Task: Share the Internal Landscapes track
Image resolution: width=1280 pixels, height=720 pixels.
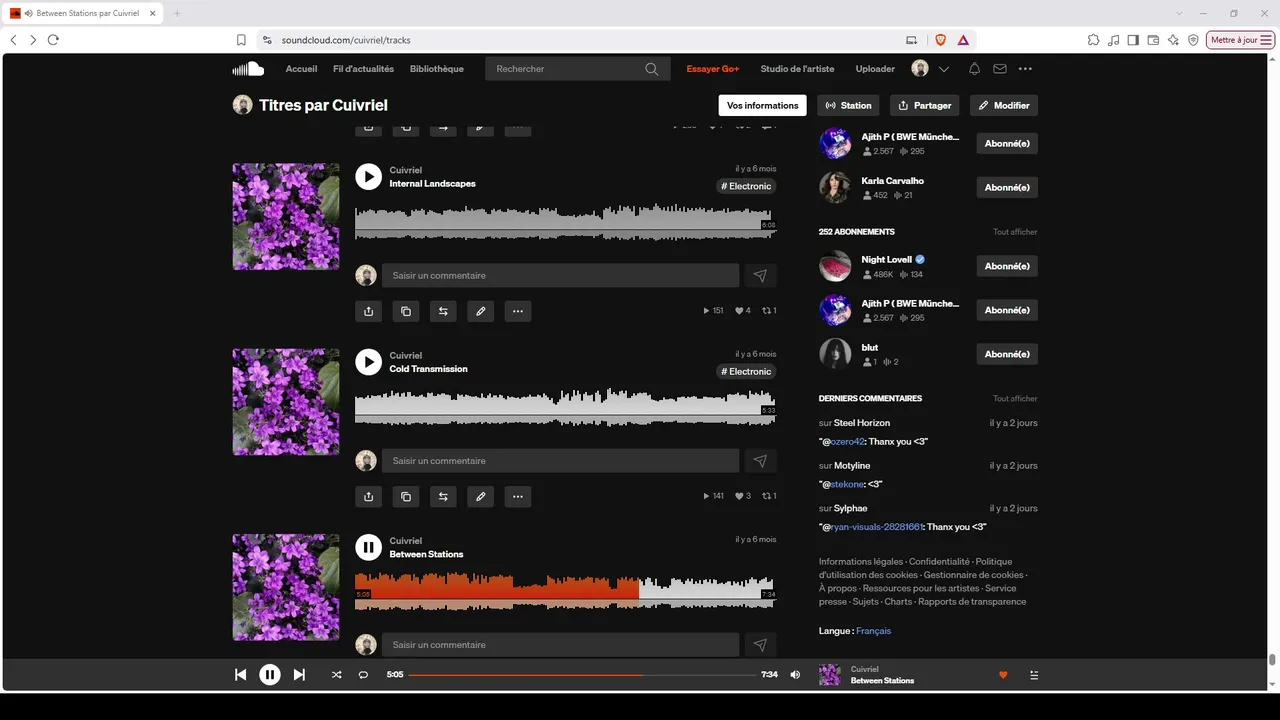Action: (368, 311)
